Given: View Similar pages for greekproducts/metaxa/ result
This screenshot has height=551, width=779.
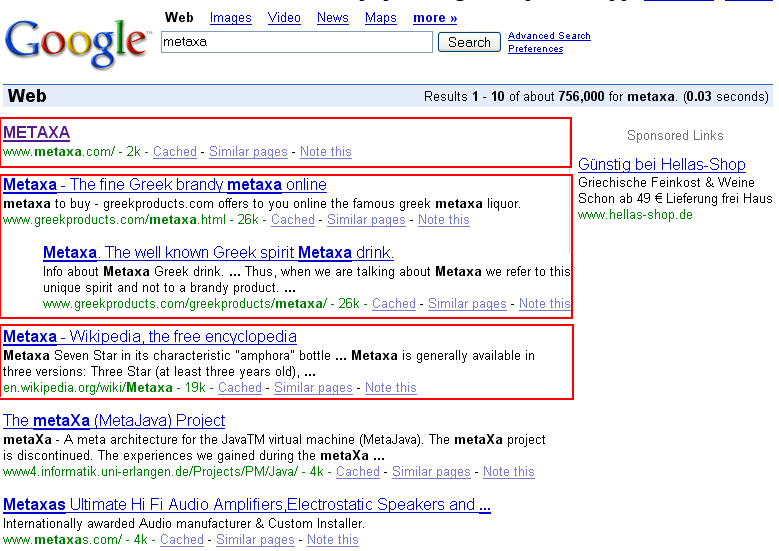Looking at the screenshot, I should tap(467, 304).
